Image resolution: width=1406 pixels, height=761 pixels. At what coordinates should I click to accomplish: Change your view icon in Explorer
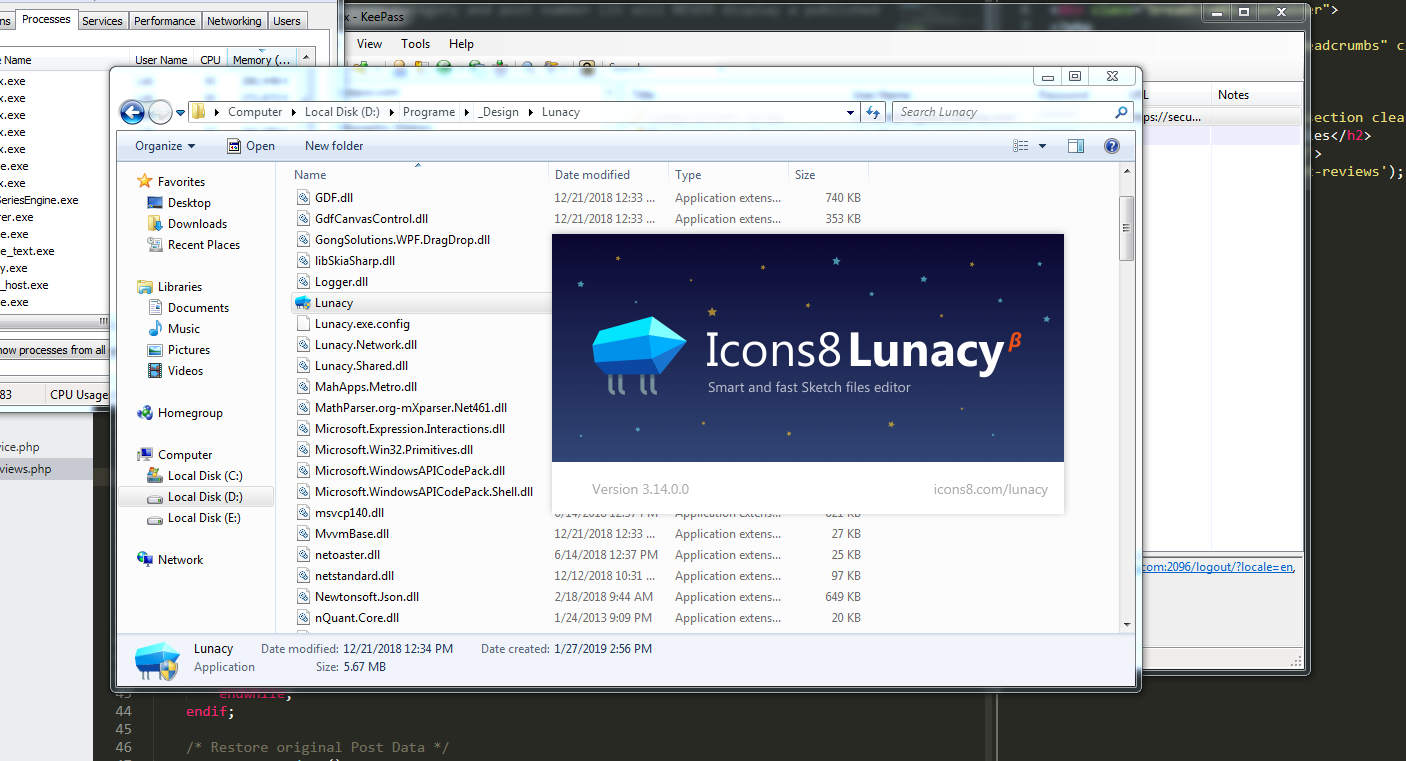(1021, 146)
